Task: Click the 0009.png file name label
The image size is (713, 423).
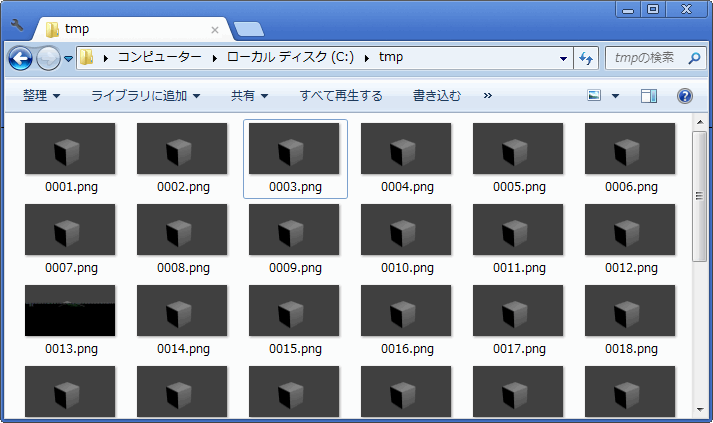Action: pos(296,268)
